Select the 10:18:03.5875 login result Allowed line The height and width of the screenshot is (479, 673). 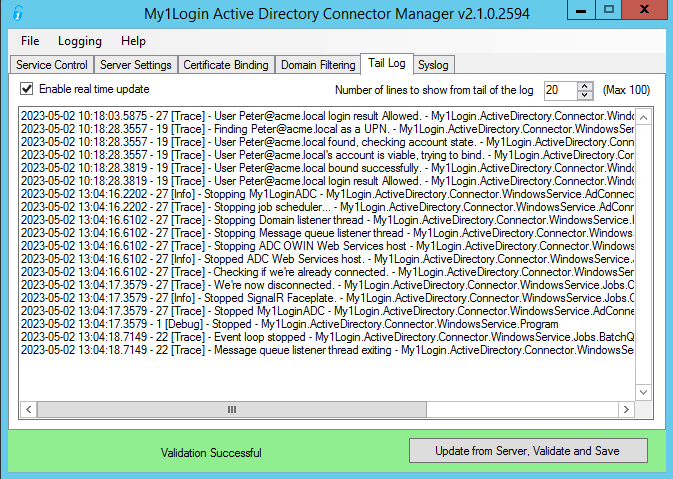[x=327, y=116]
